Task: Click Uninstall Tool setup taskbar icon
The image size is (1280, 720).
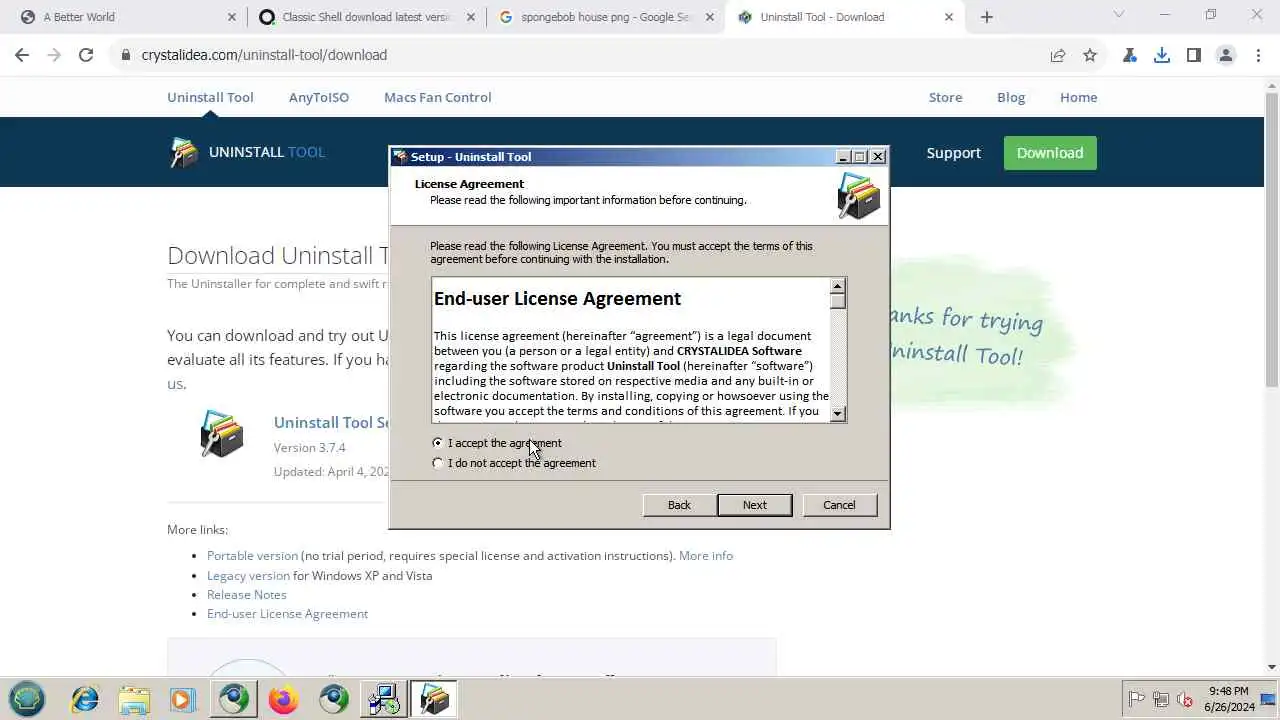Action: tap(433, 699)
